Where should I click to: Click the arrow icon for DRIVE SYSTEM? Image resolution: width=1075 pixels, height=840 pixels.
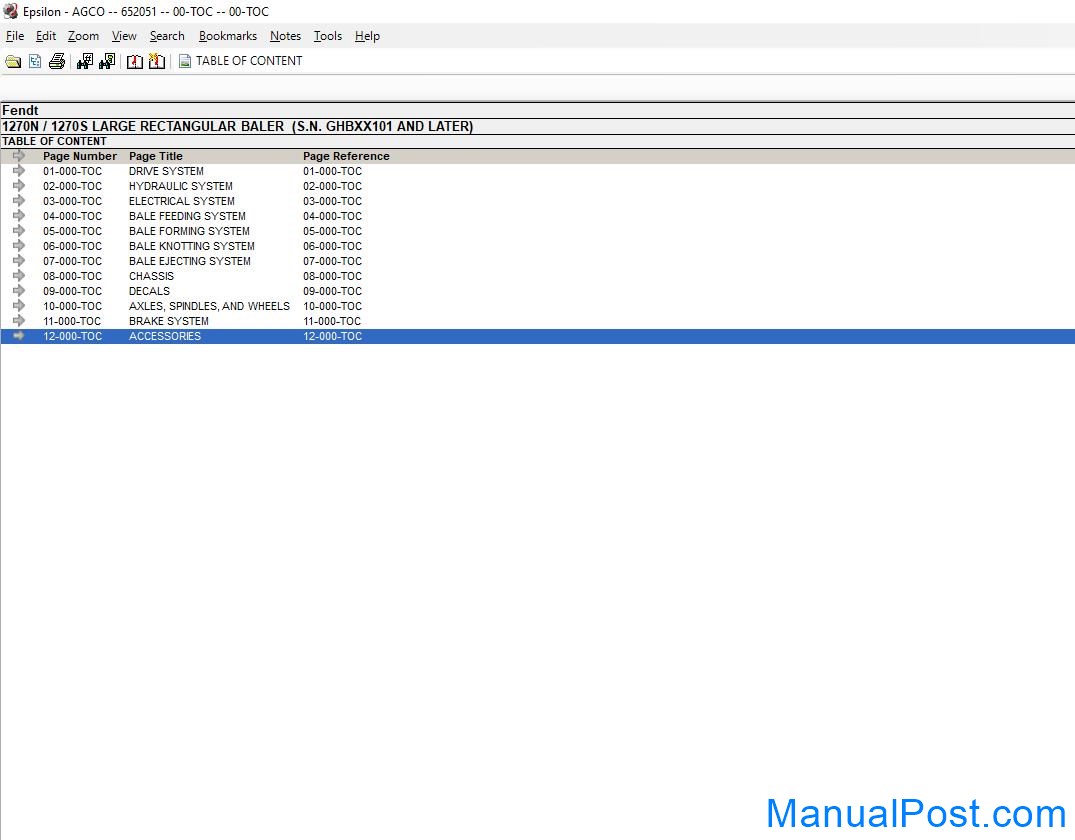19,171
